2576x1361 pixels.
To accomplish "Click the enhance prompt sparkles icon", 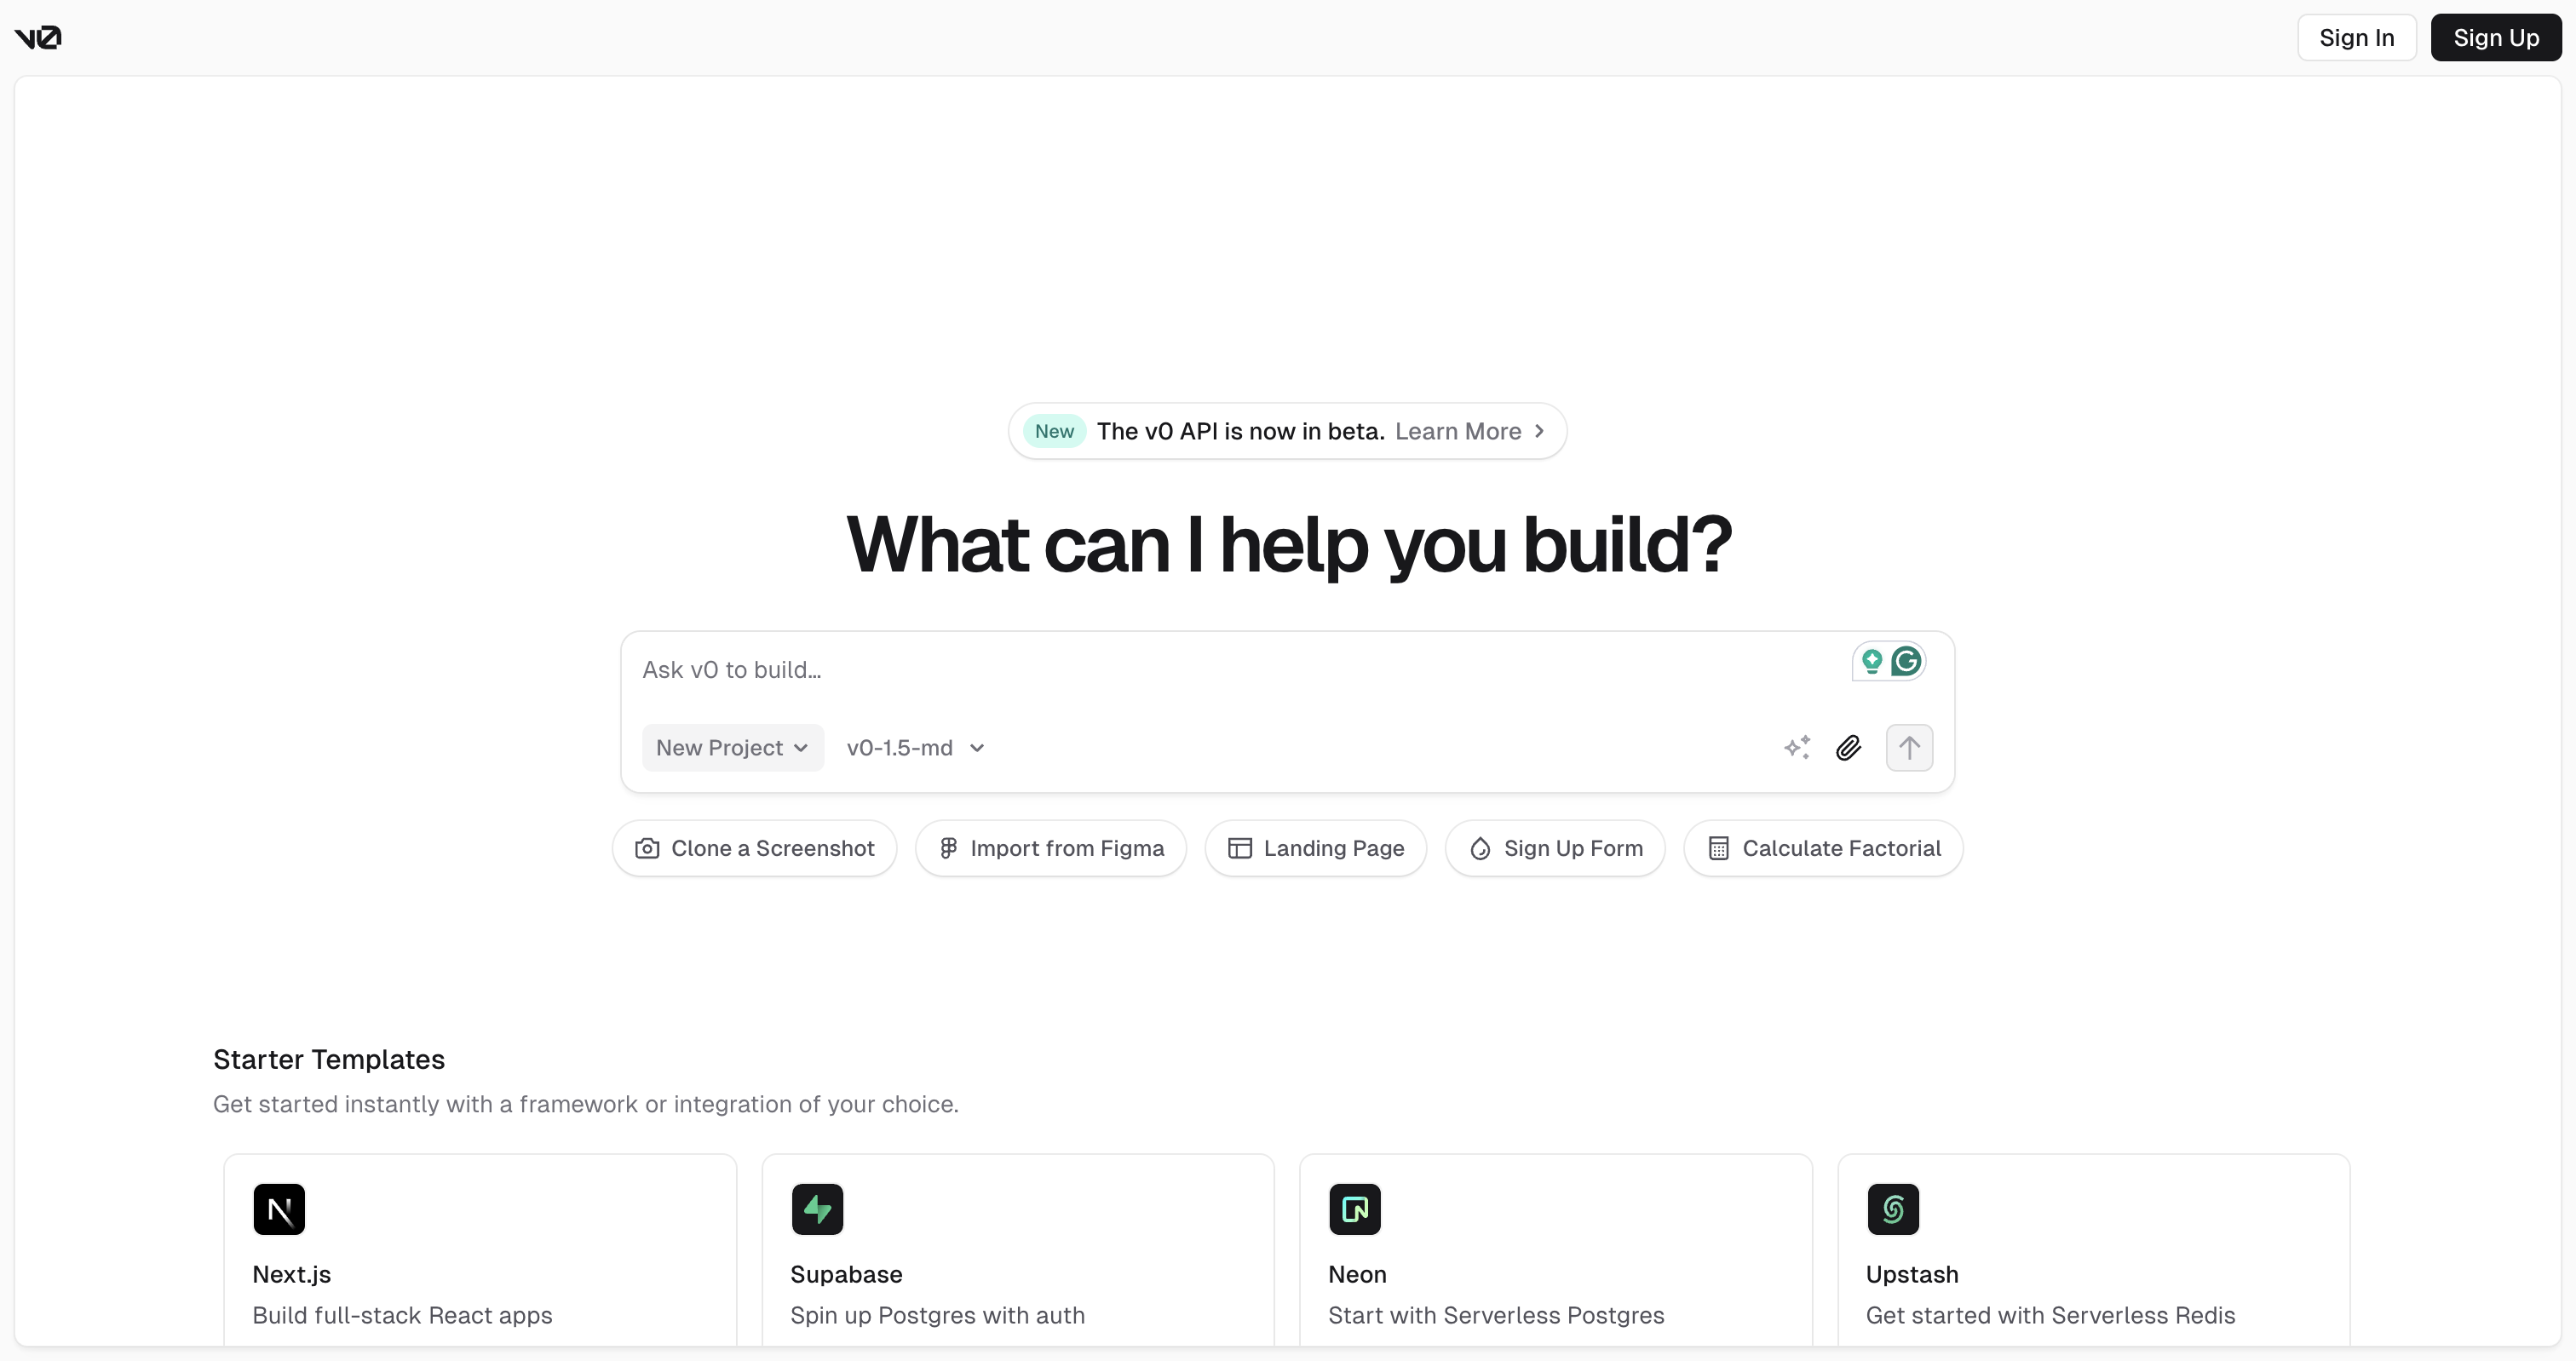I will click(x=1797, y=748).
